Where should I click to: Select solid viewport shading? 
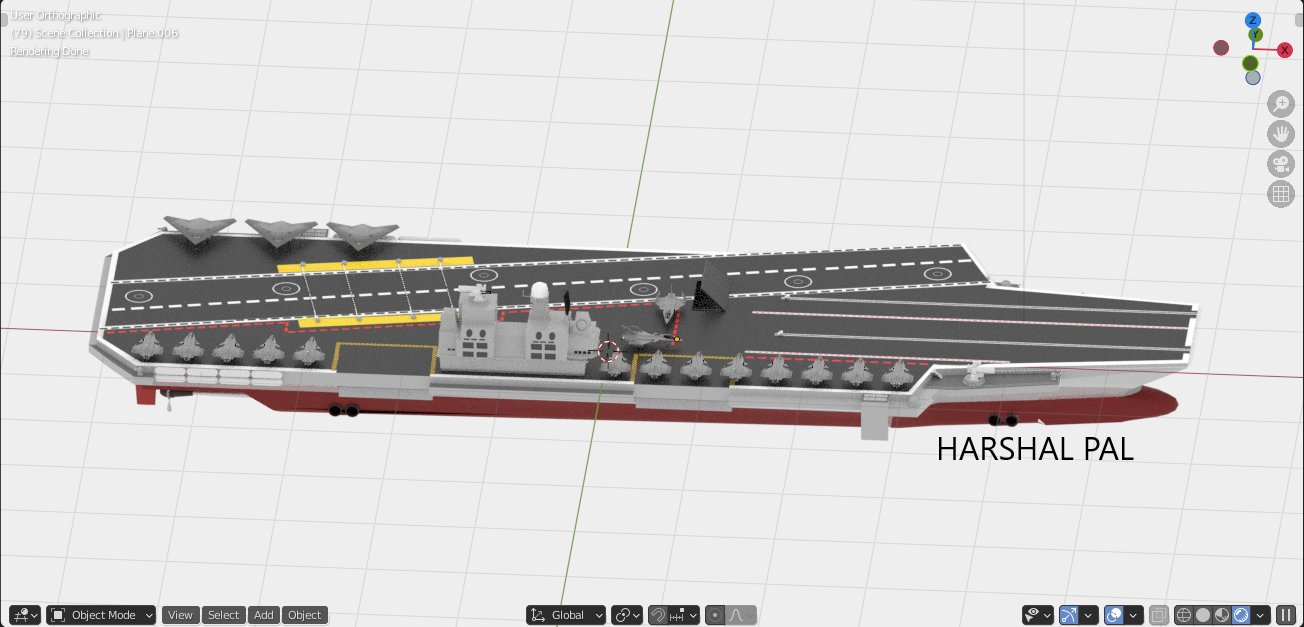1203,615
